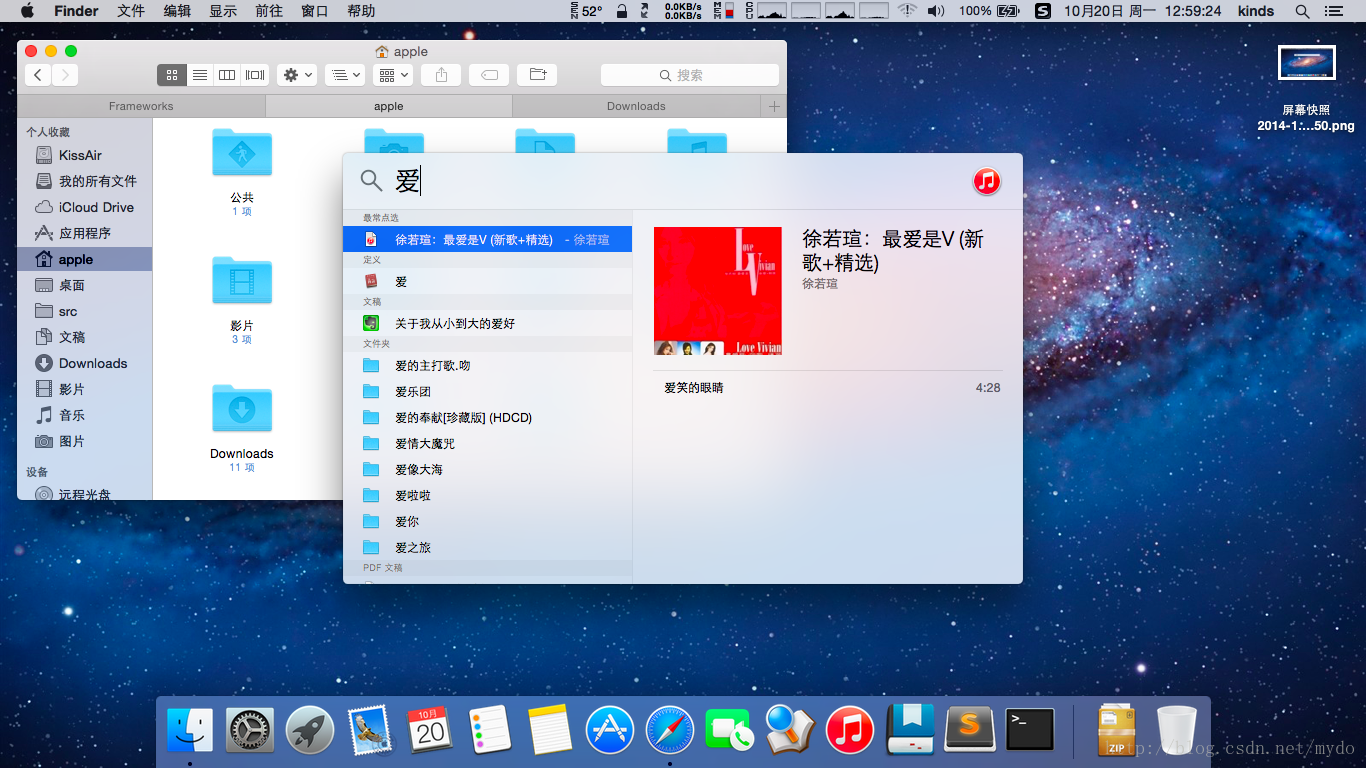The width and height of the screenshot is (1366, 768).
Task: Click the iTunes icon in Spotlight header
Action: coord(987,181)
